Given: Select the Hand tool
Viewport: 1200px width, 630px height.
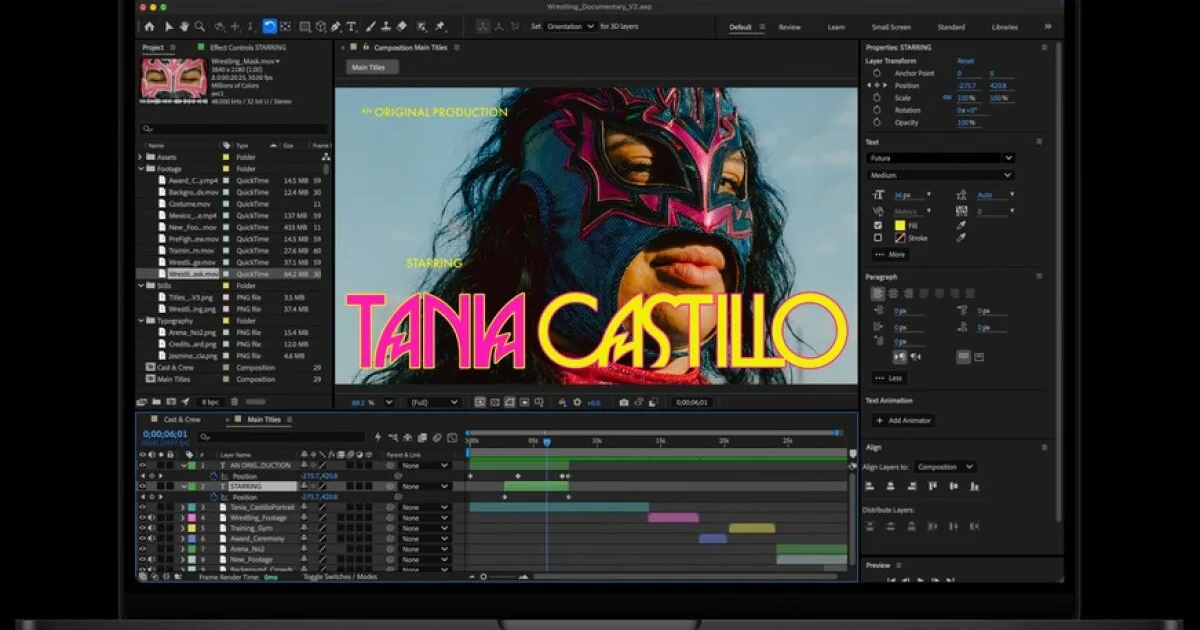Looking at the screenshot, I should pos(184,27).
